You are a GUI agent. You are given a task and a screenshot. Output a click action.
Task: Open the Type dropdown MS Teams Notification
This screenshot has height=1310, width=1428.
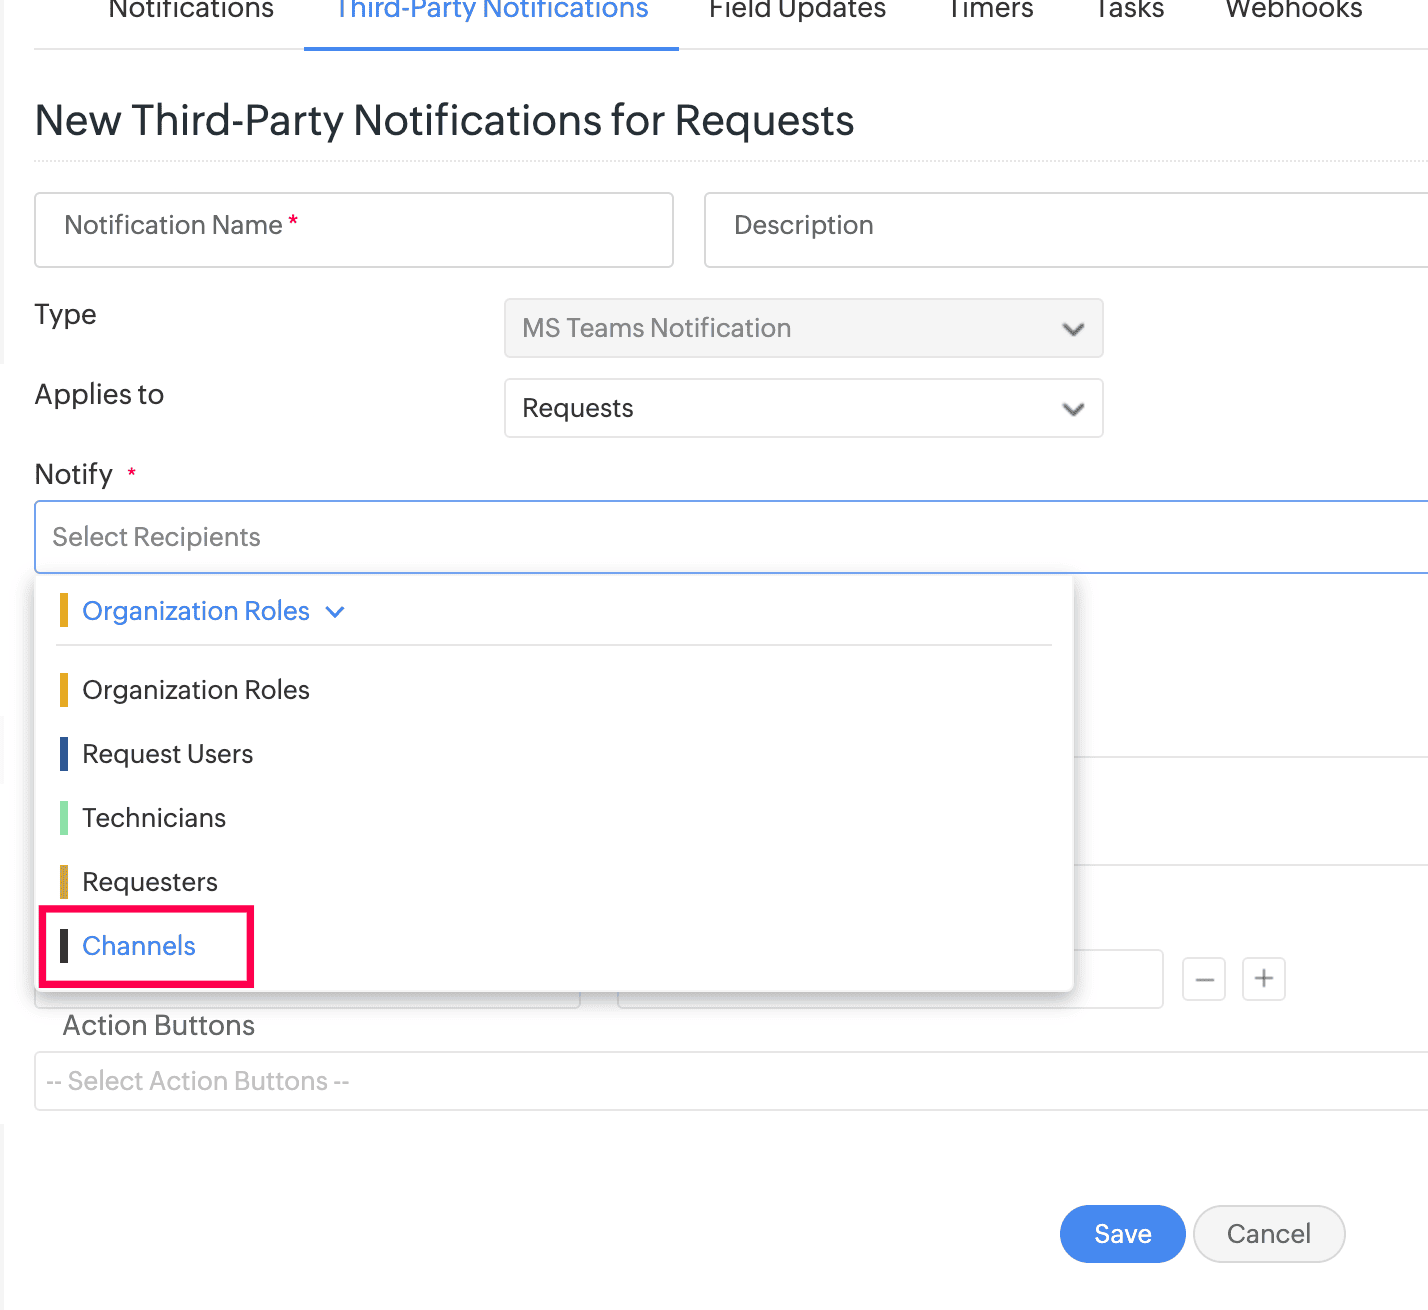[x=803, y=328]
